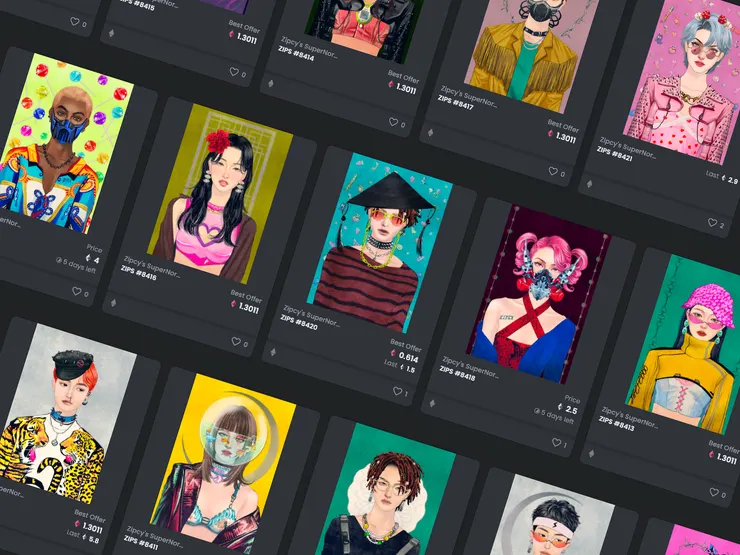The image size is (740, 555).
Task: Favorite ZIPS #8416 with its heart icon
Action: click(236, 341)
